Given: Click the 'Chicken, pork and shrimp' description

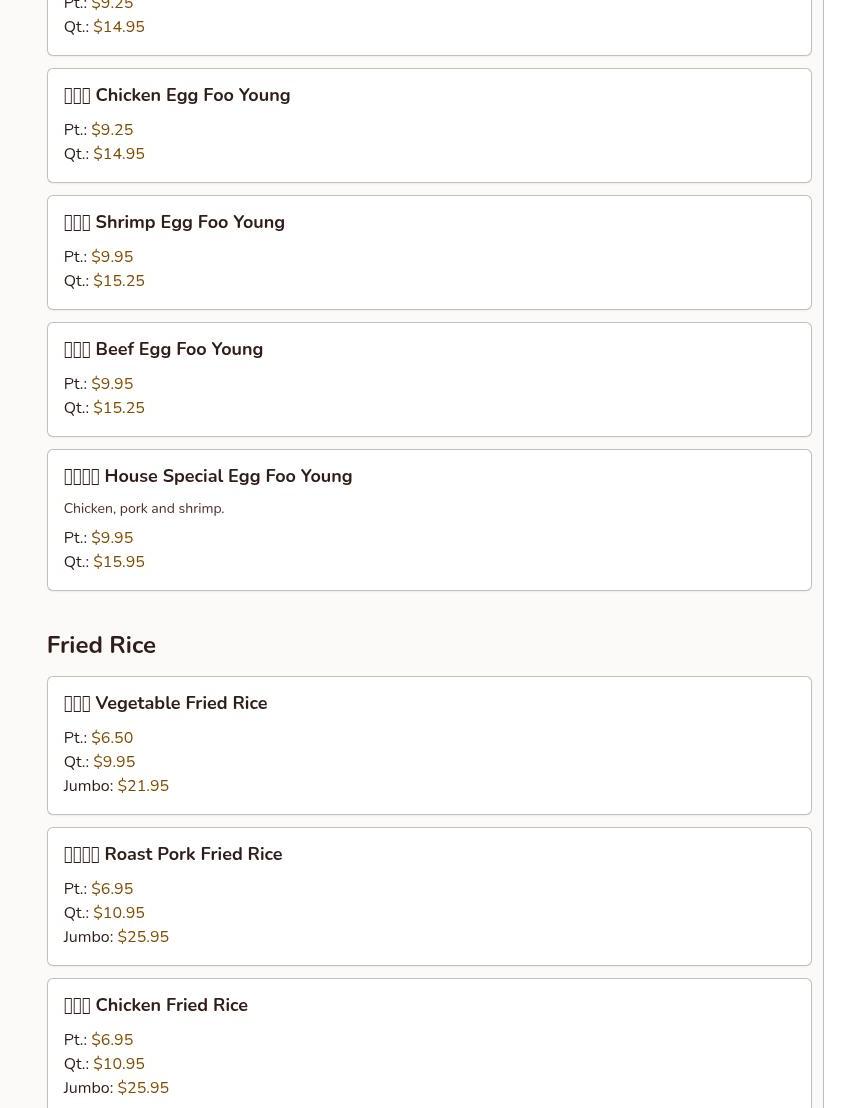Looking at the screenshot, I should [144, 509].
